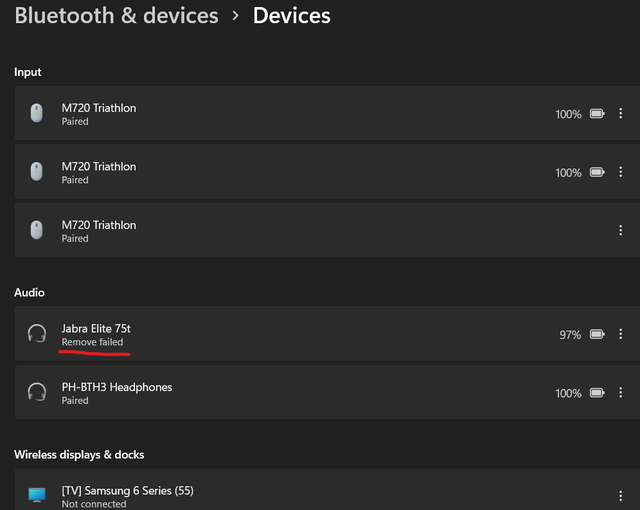The image size is (640, 510).
Task: Open more options for third M720 Triathlon
Action: [621, 230]
